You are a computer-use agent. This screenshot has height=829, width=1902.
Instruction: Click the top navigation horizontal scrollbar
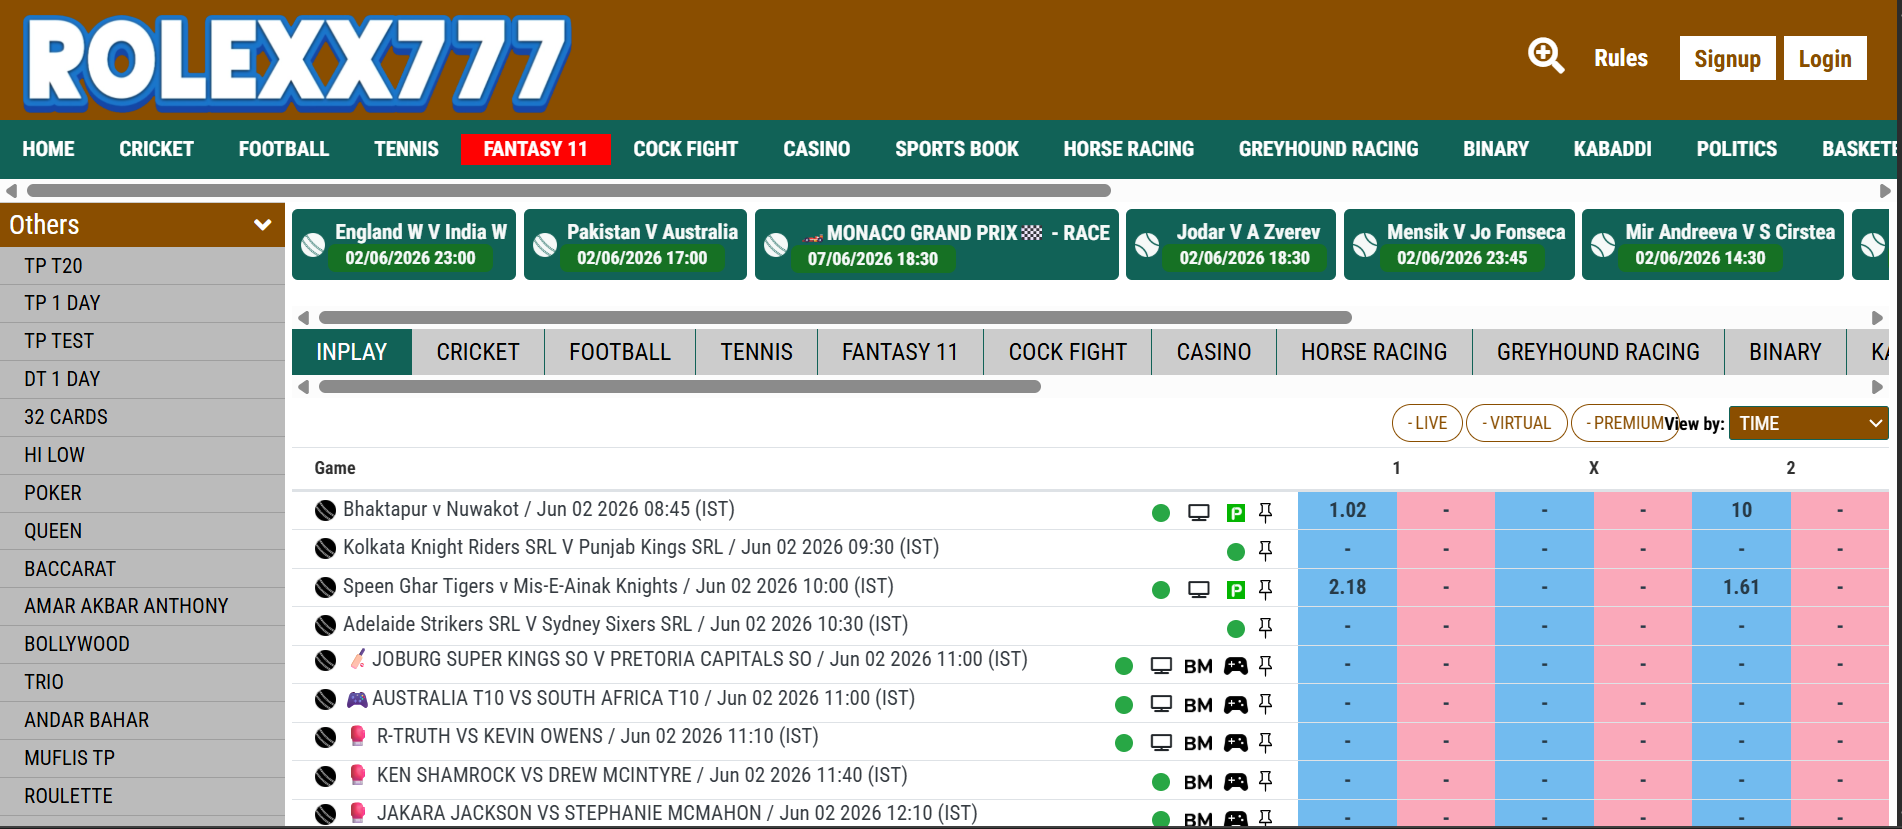click(x=568, y=190)
